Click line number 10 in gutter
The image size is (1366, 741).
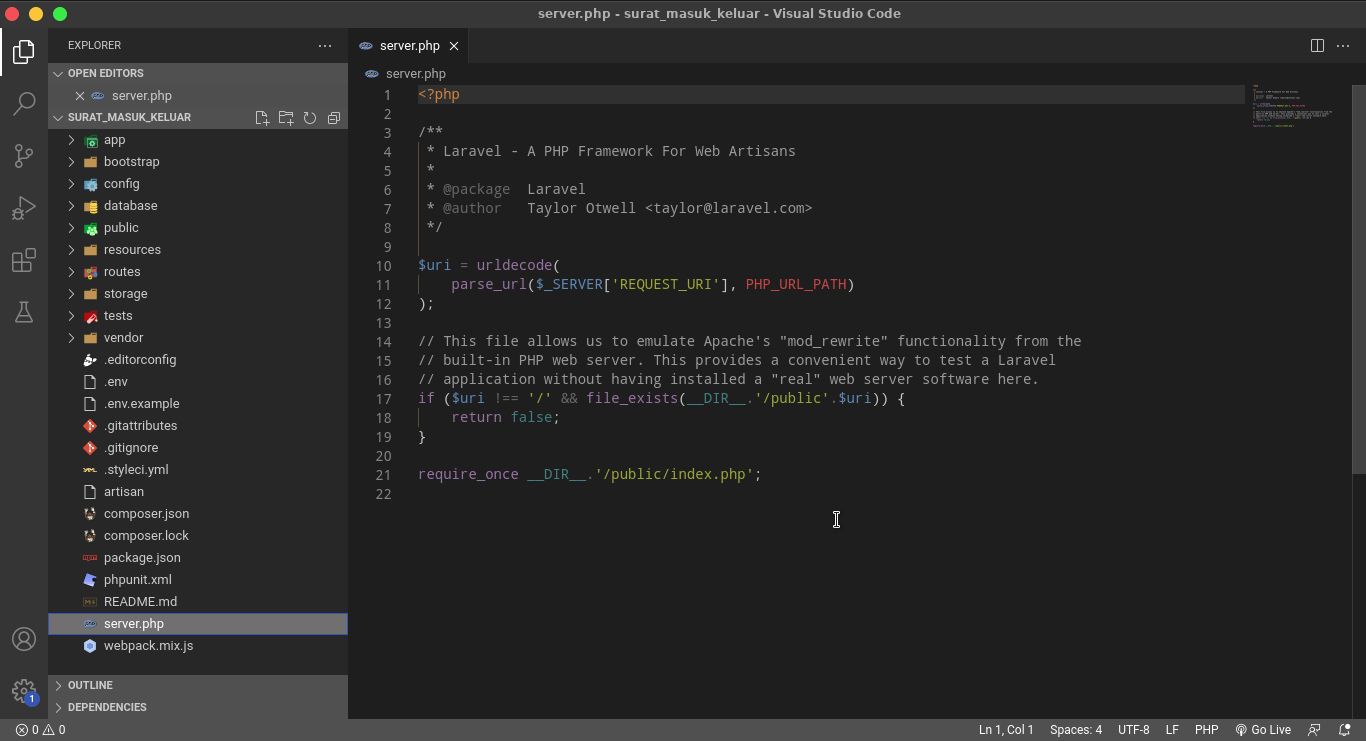(x=384, y=266)
